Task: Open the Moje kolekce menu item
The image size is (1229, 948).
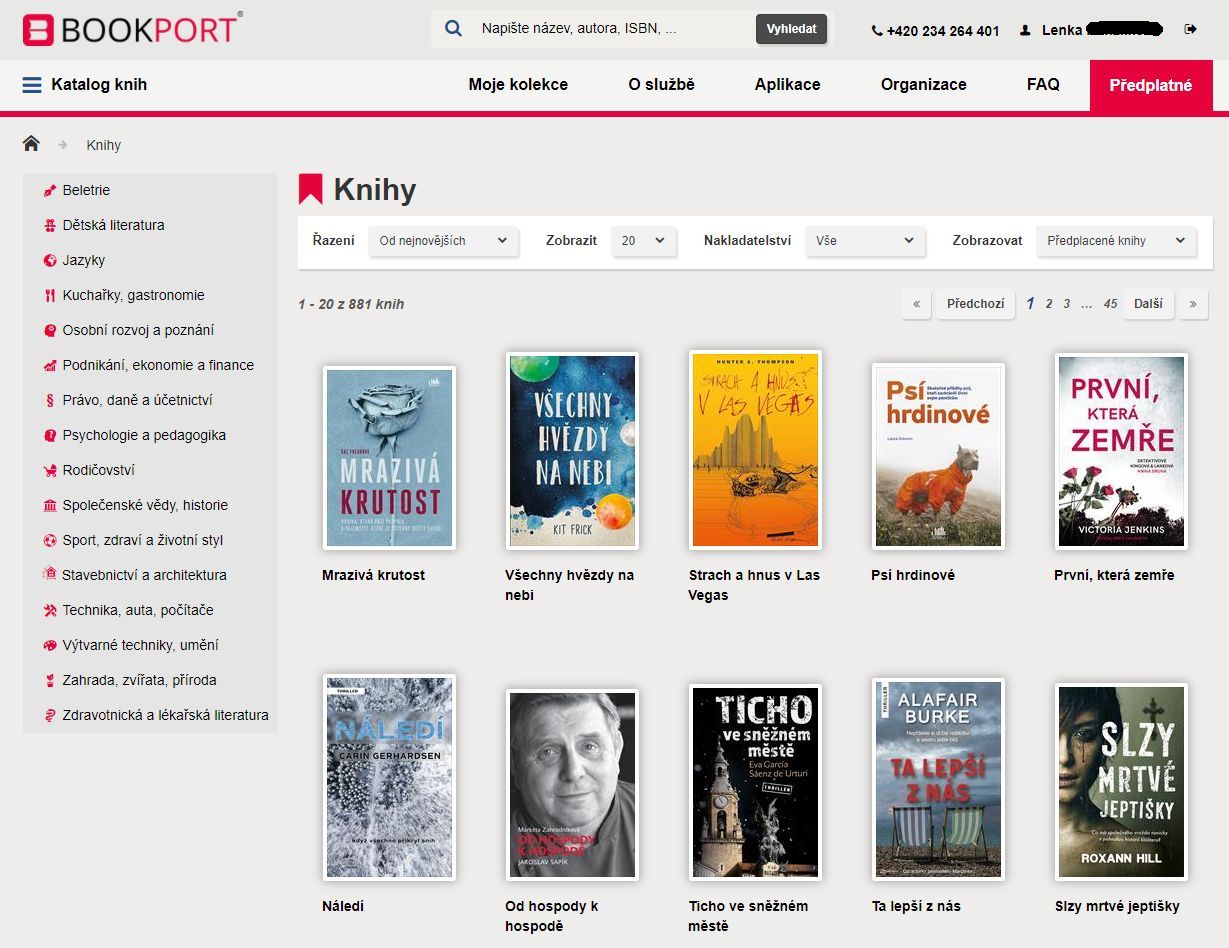Action: [518, 85]
